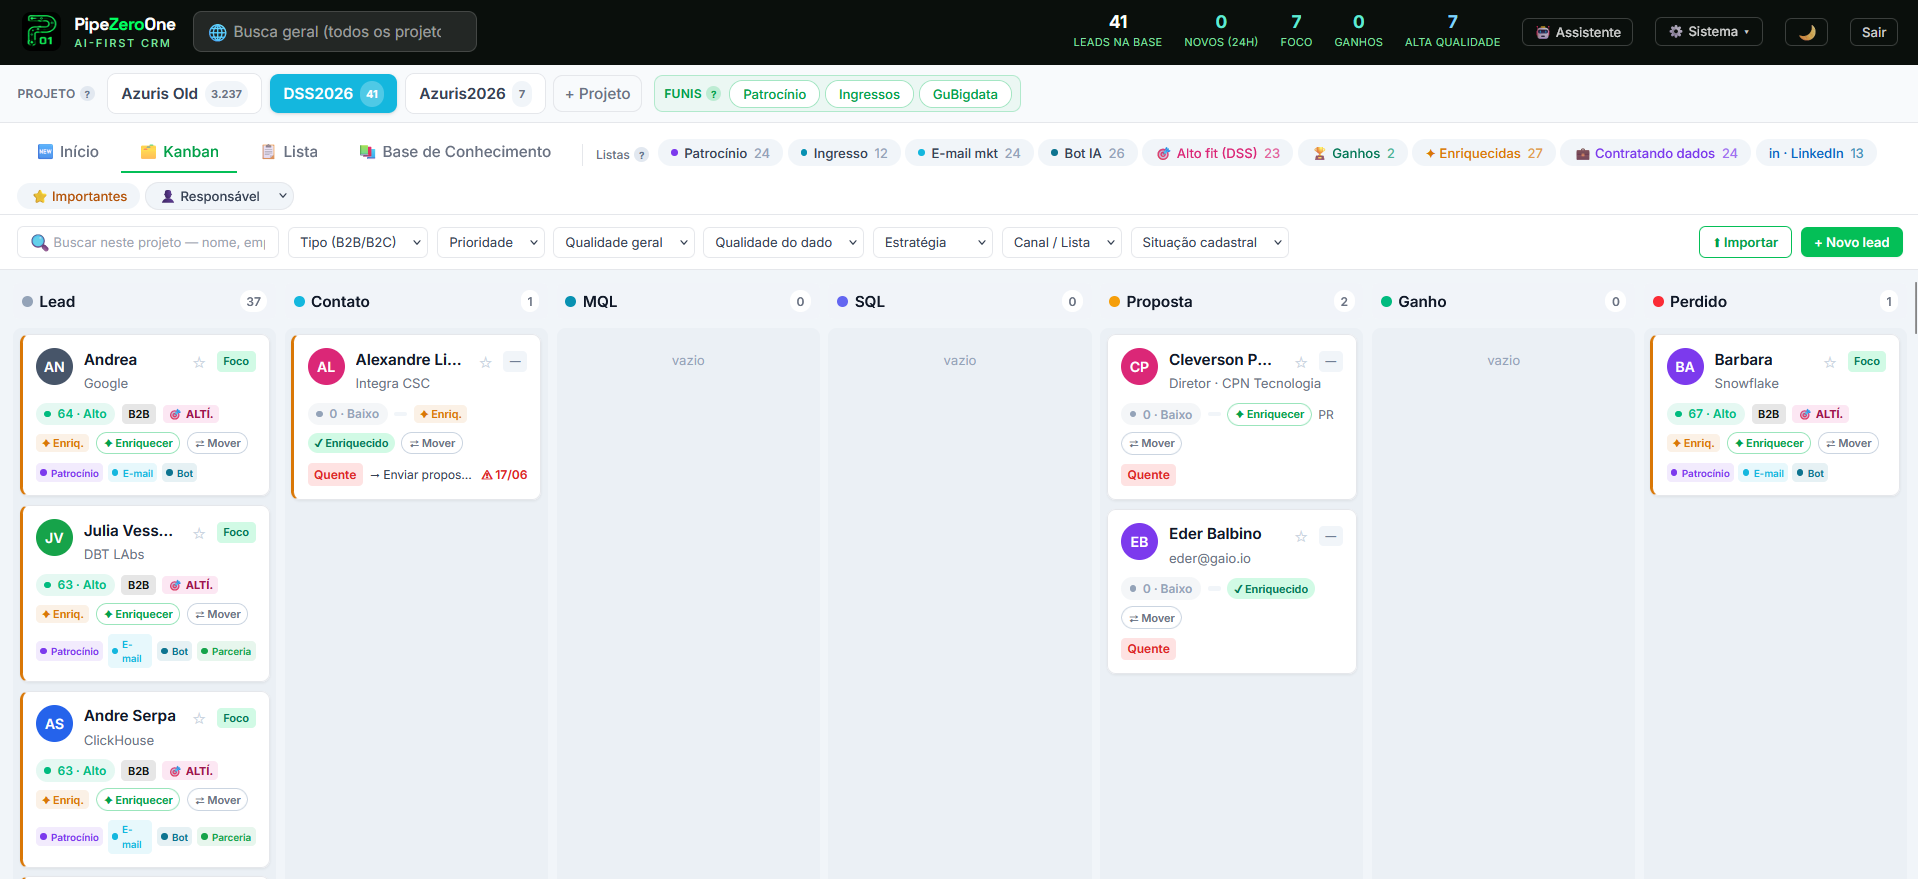
Task: Open the Estratégia dropdown
Action: pos(932,242)
